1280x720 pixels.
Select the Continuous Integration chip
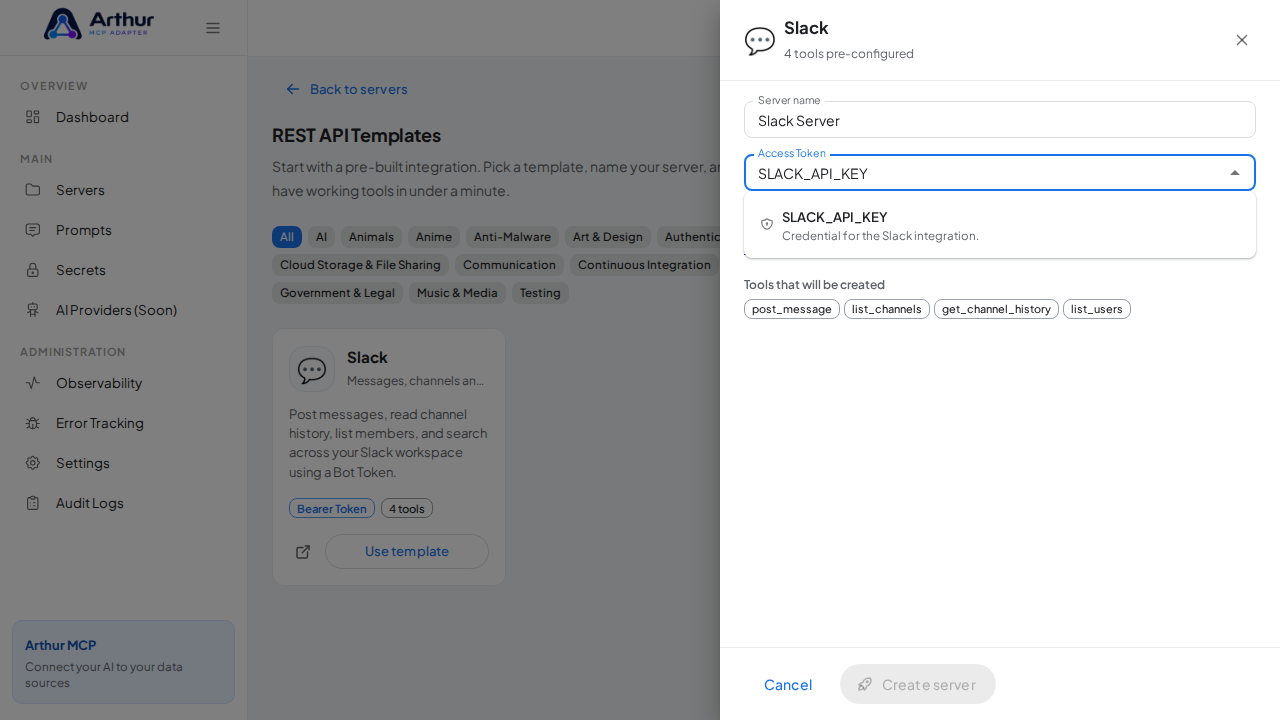pos(644,265)
